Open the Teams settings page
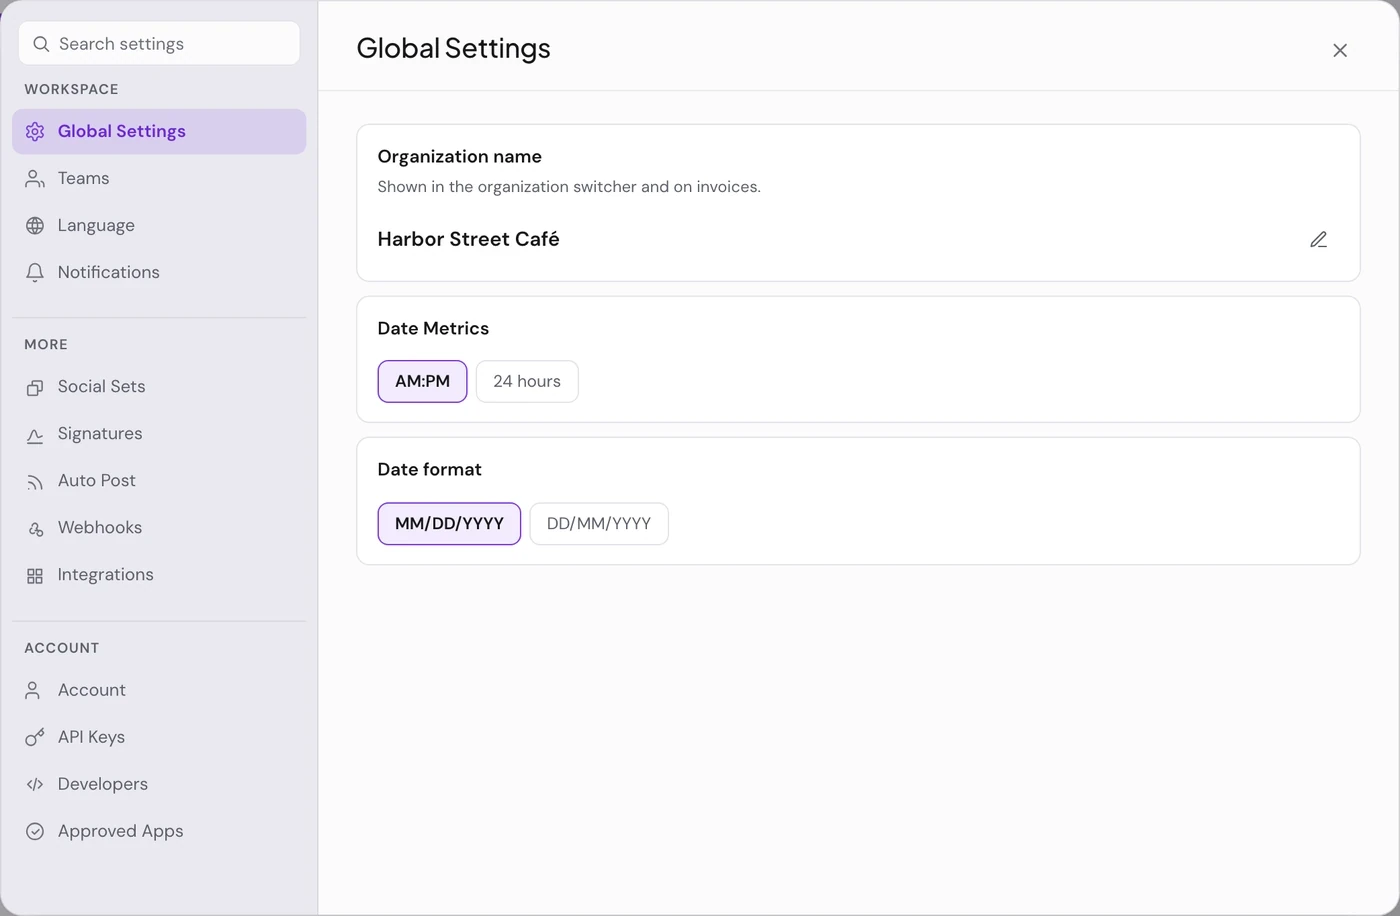1400x916 pixels. pos(159,179)
